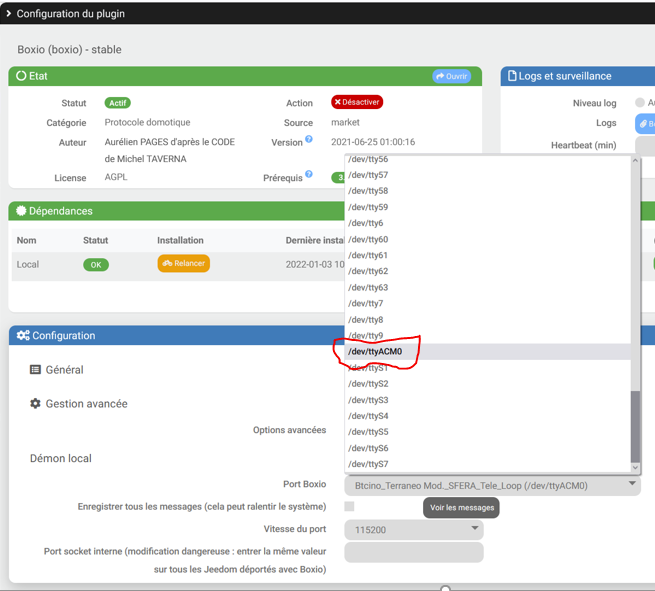
Task: Collapse the Configuration du plugin header chevron
Action: (8, 14)
